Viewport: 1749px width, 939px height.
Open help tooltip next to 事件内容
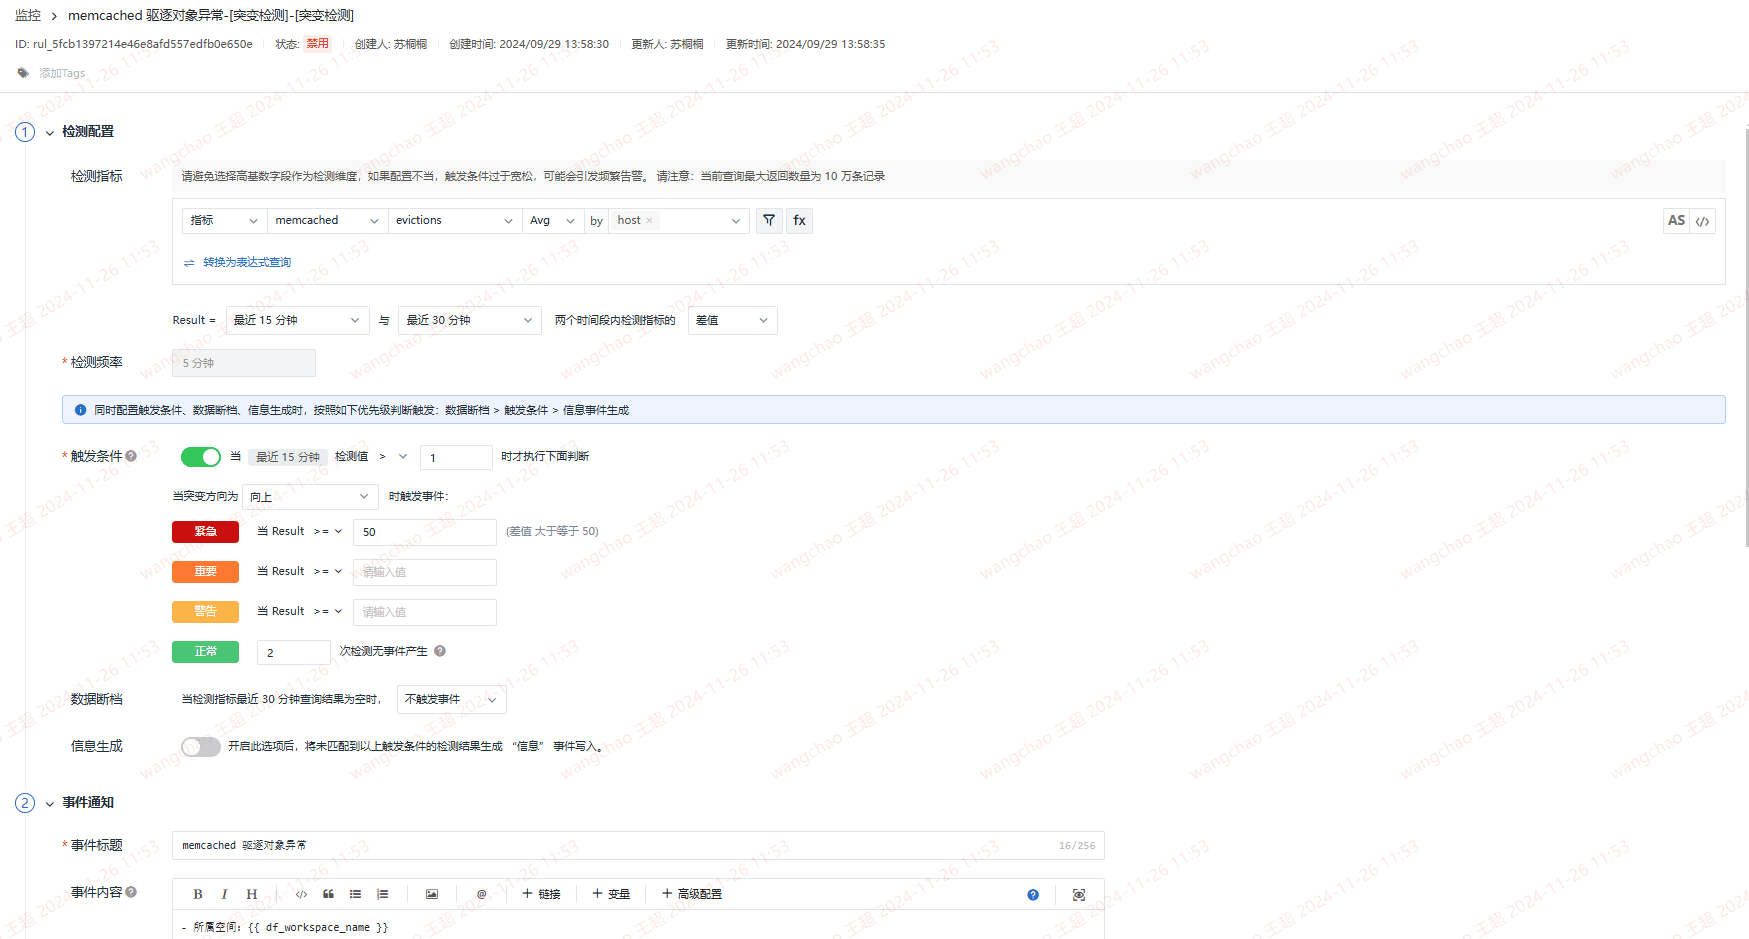pos(131,892)
